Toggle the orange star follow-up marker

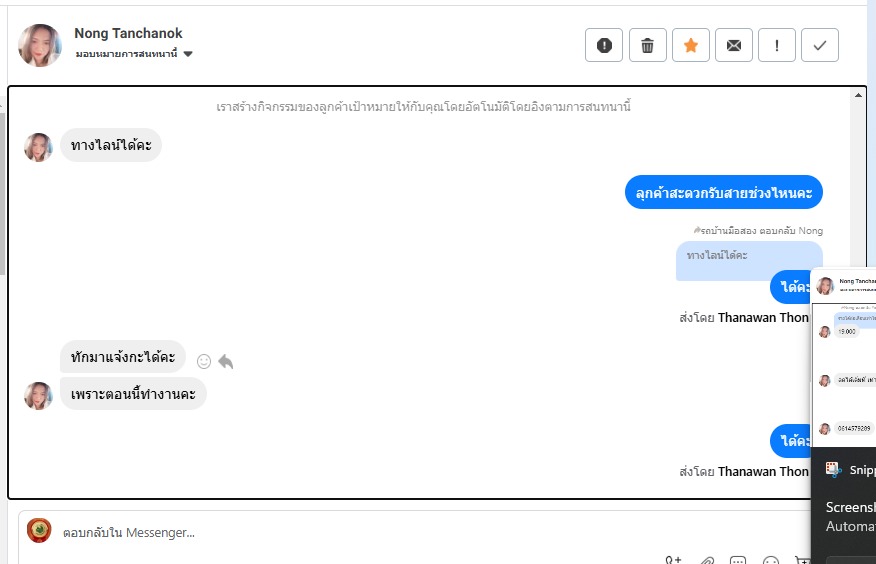click(691, 45)
